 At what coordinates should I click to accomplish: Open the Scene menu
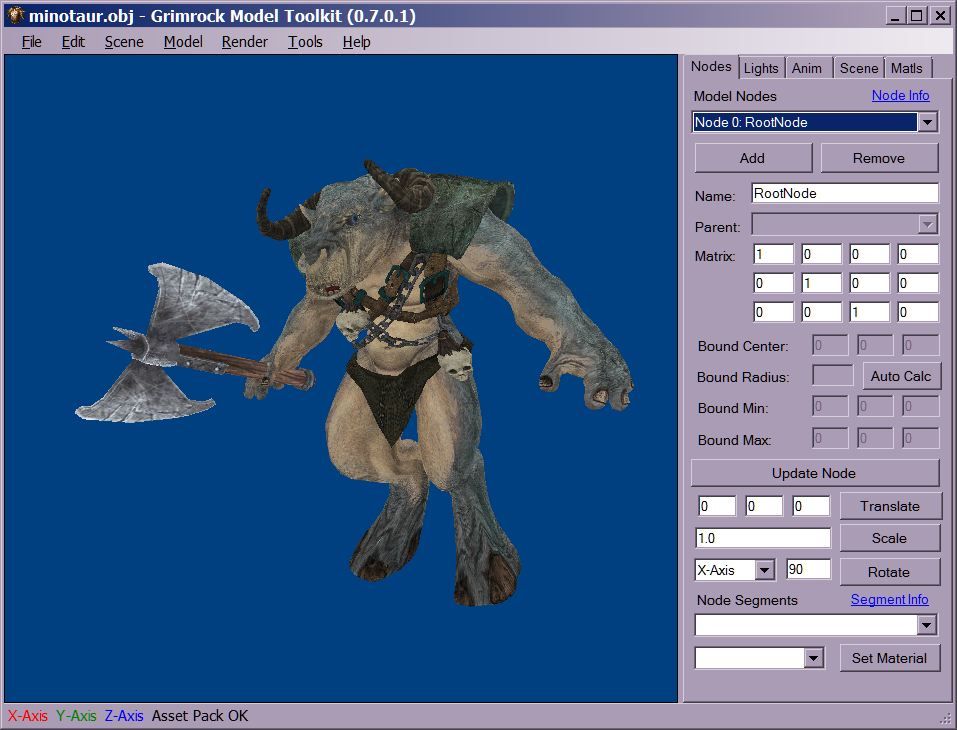(x=124, y=42)
